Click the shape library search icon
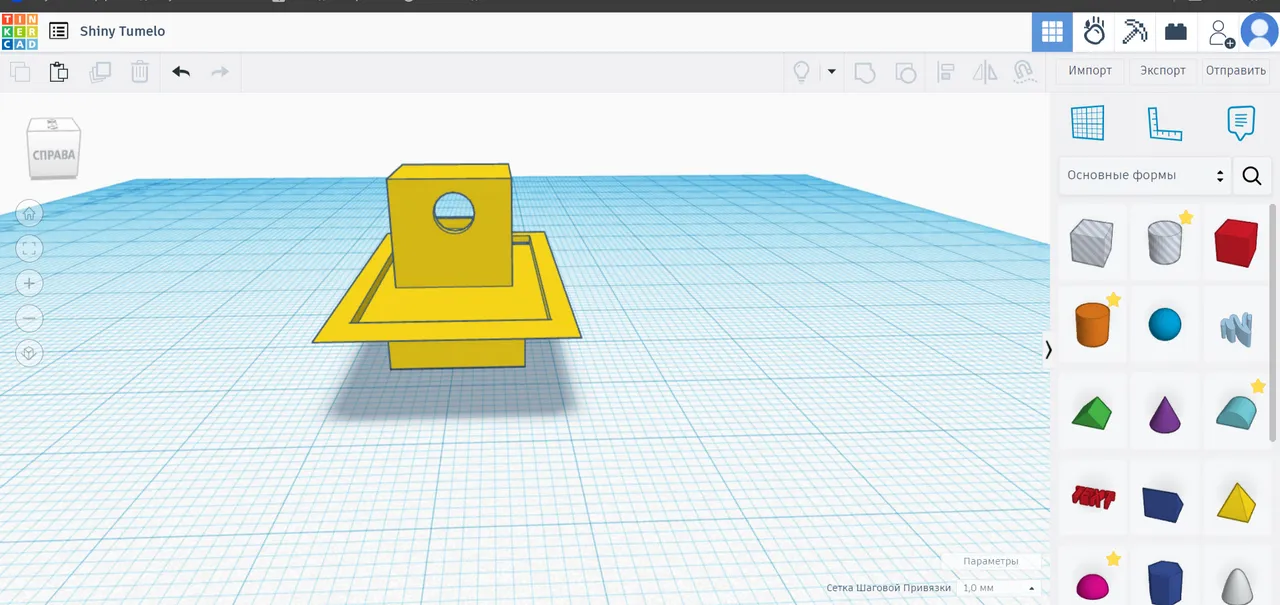The image size is (1280, 605). click(x=1252, y=175)
